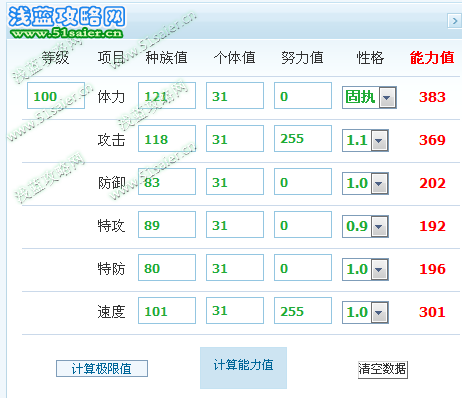This screenshot has width=462, height=398.
Task: Click the 性格 column header
Action: [370, 58]
